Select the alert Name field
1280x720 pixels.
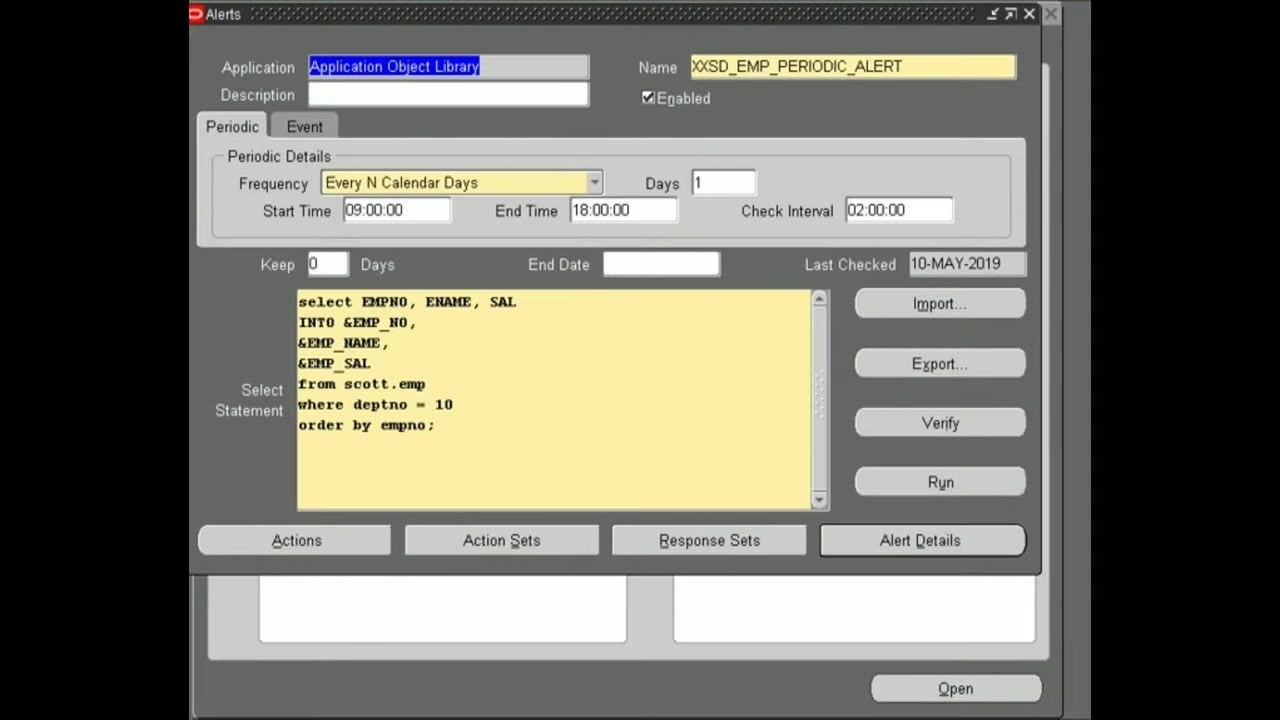(853, 67)
